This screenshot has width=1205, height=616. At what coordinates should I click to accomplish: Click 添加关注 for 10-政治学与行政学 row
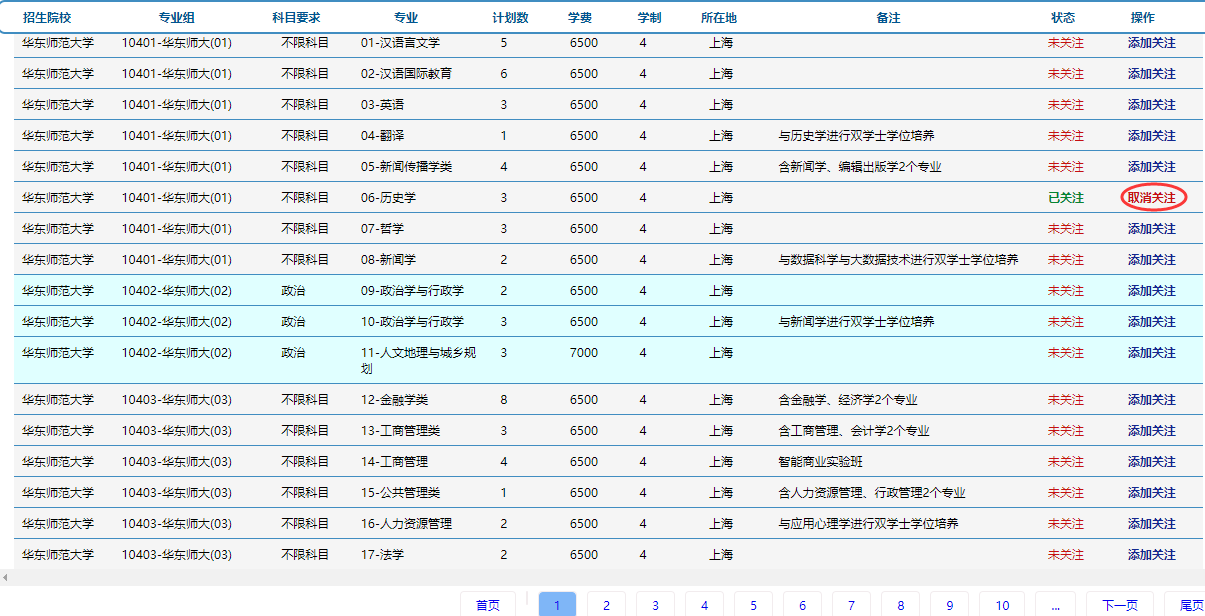[1151, 322]
